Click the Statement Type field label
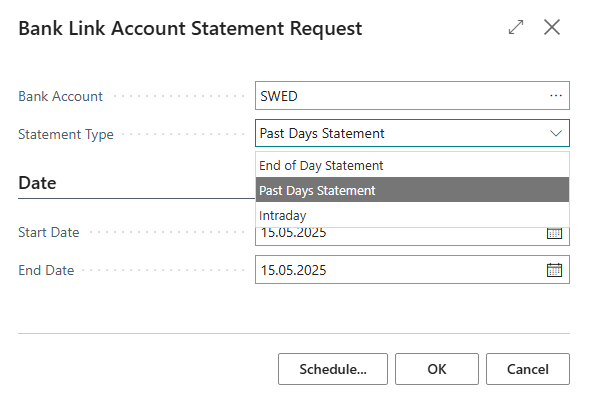 tap(66, 135)
